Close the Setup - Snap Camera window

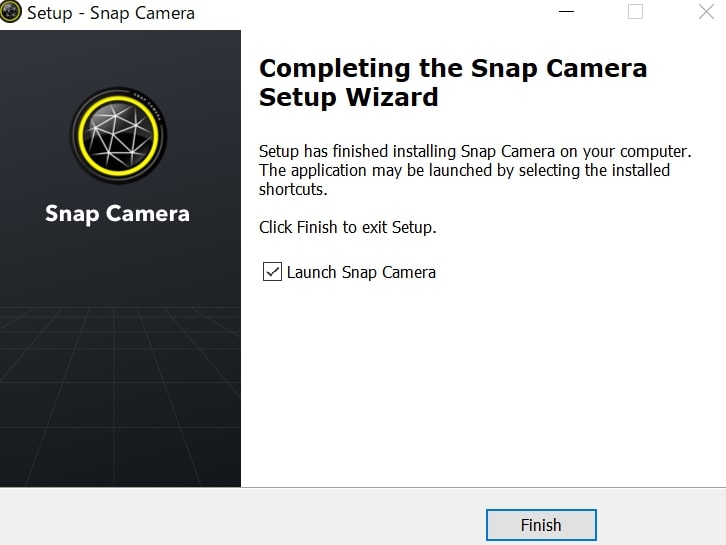(x=706, y=12)
